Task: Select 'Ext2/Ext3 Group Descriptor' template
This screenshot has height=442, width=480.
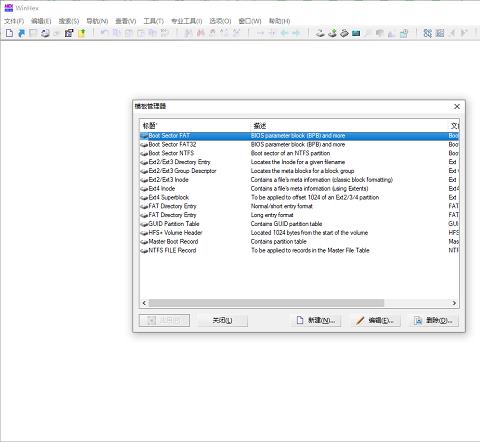Action: (x=299, y=171)
